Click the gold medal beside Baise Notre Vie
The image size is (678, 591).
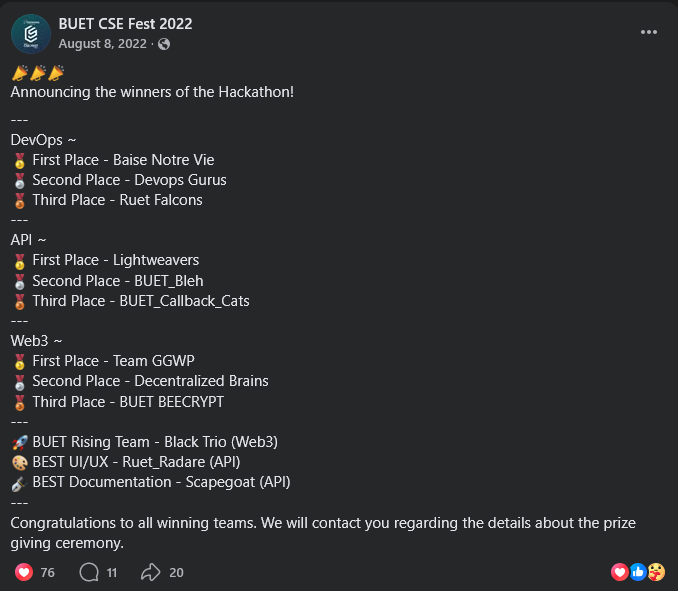pyautogui.click(x=19, y=160)
